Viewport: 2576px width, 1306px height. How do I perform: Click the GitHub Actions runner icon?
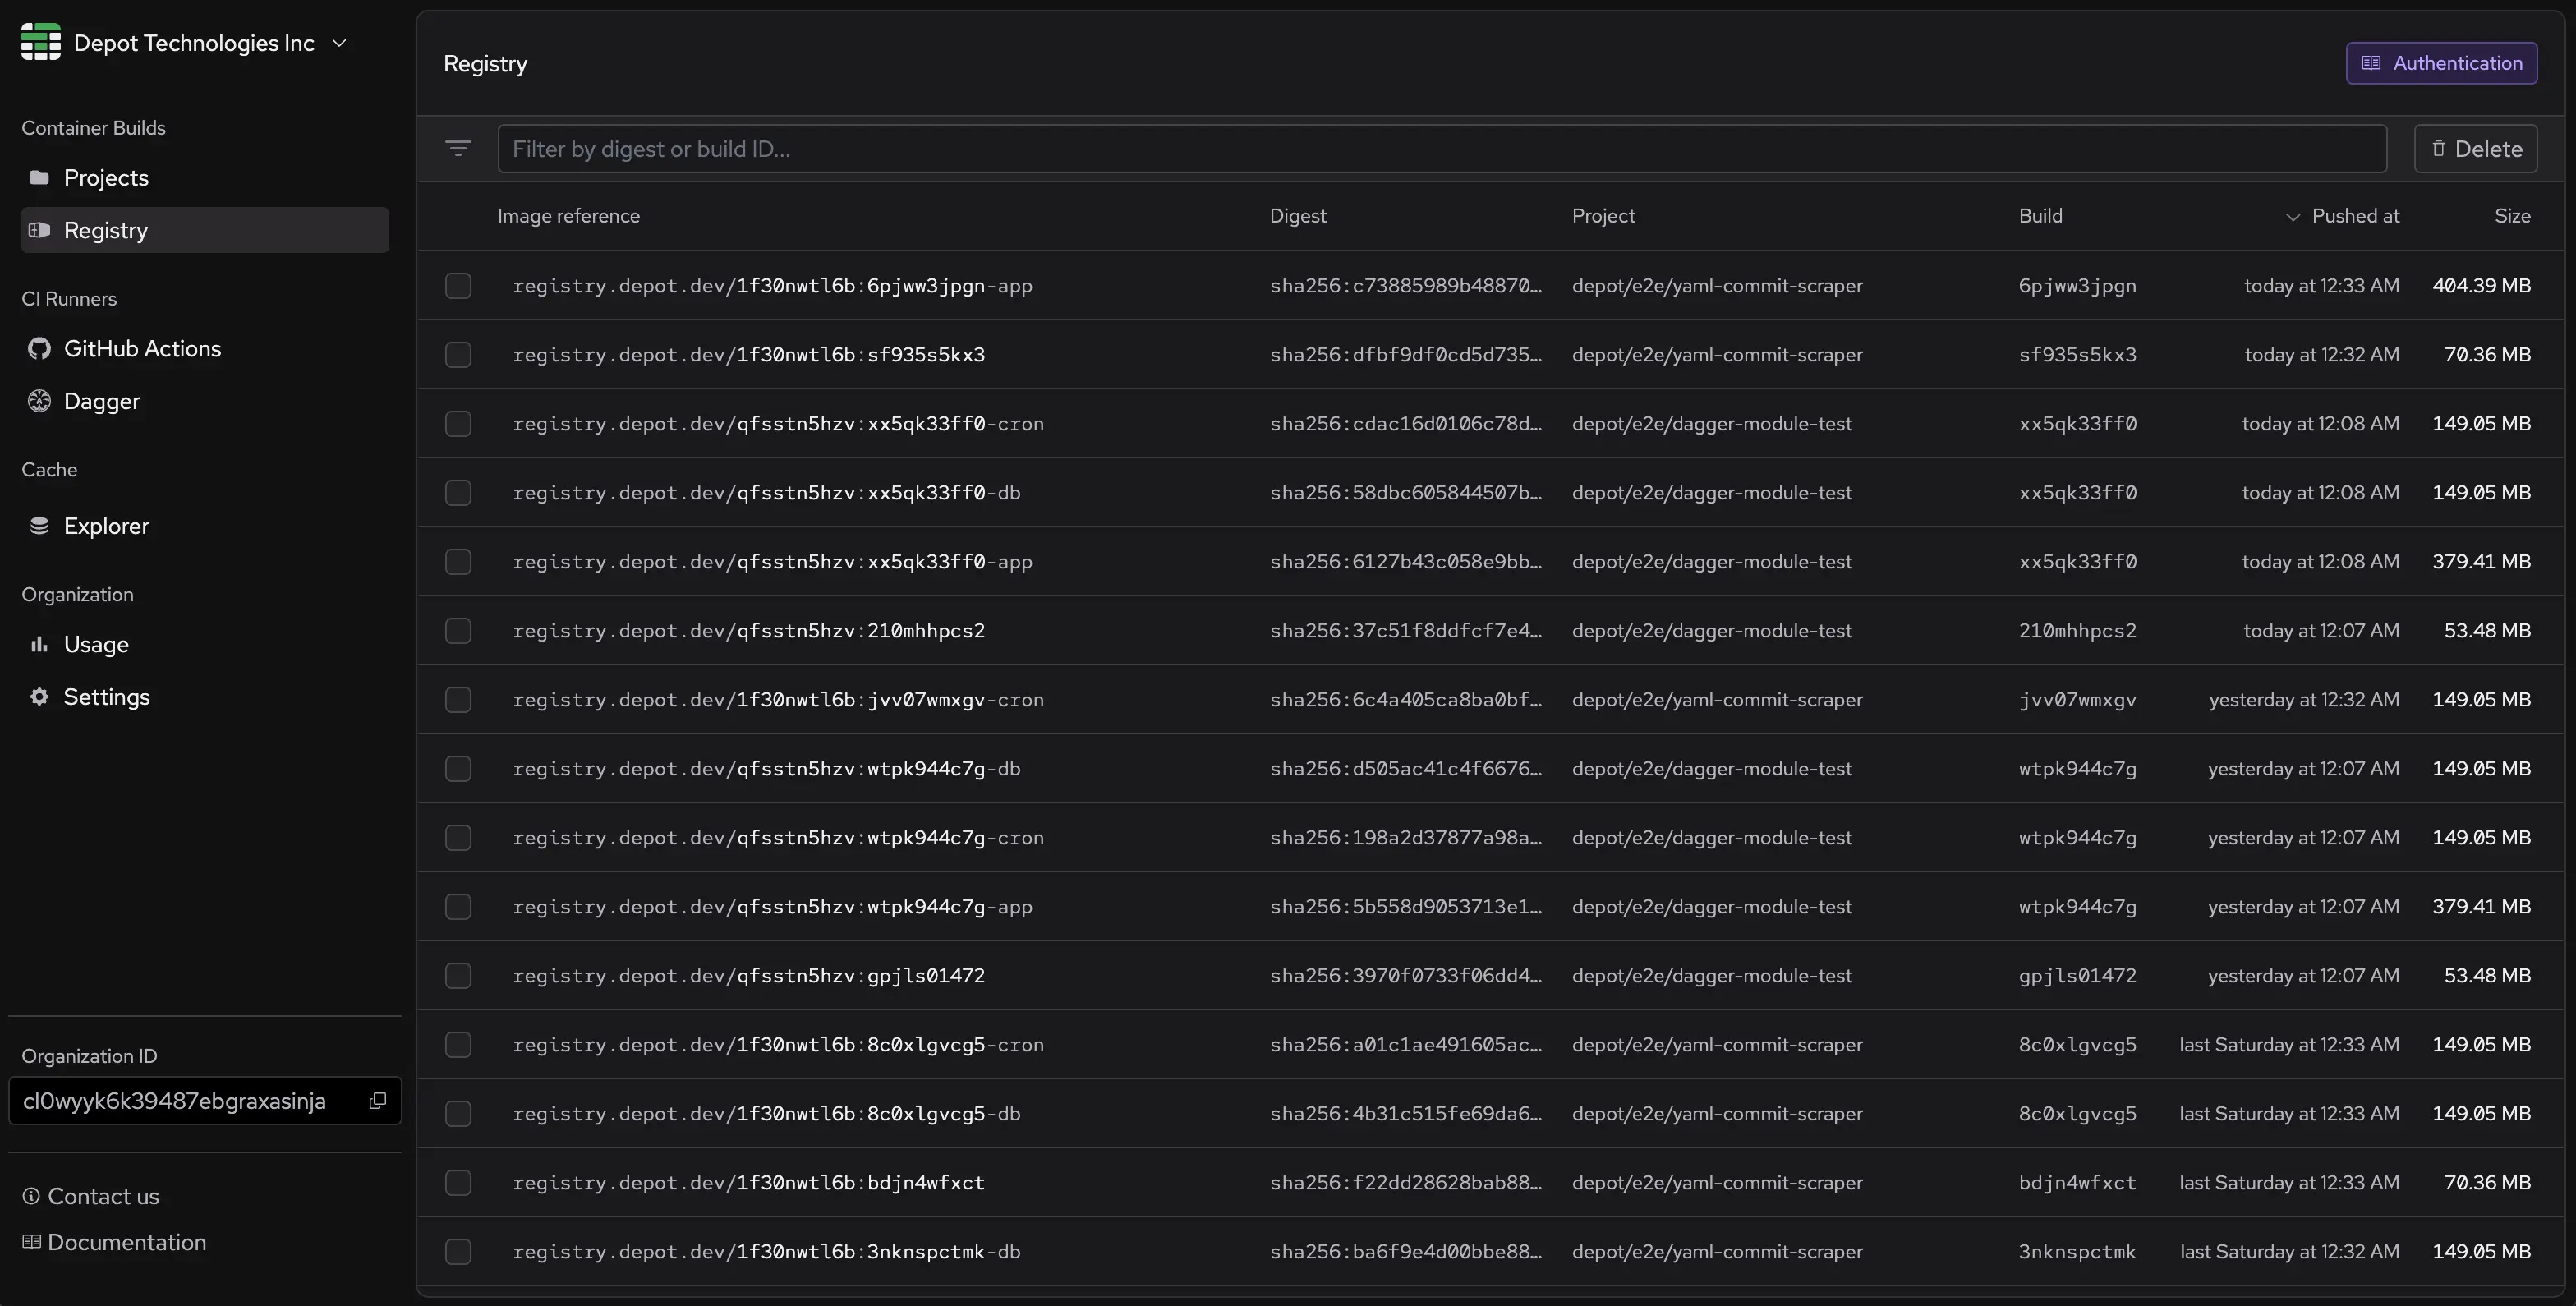point(39,348)
